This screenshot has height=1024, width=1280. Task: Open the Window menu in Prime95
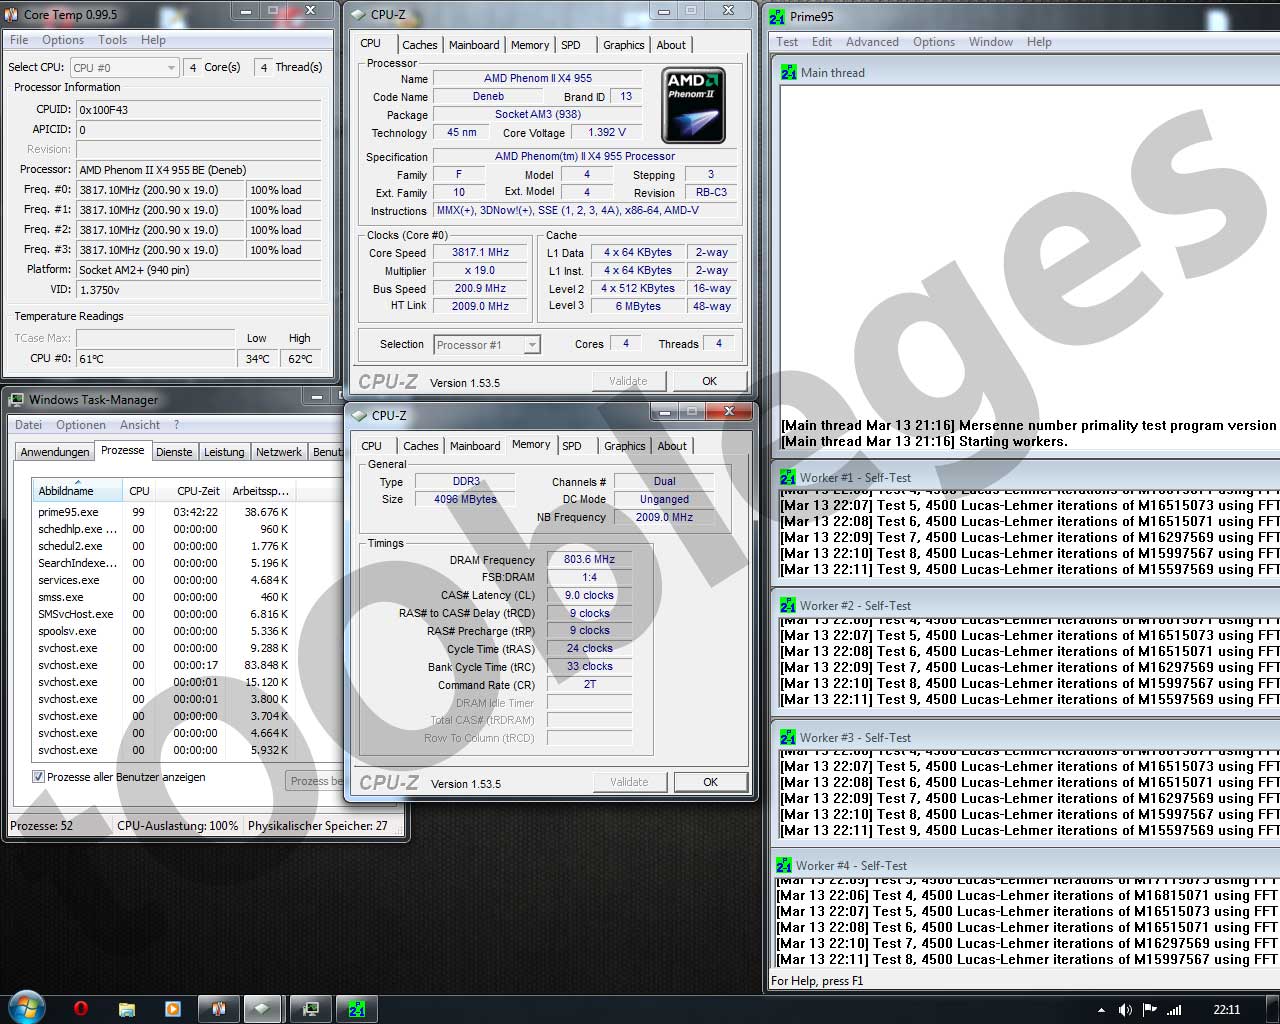pos(991,42)
